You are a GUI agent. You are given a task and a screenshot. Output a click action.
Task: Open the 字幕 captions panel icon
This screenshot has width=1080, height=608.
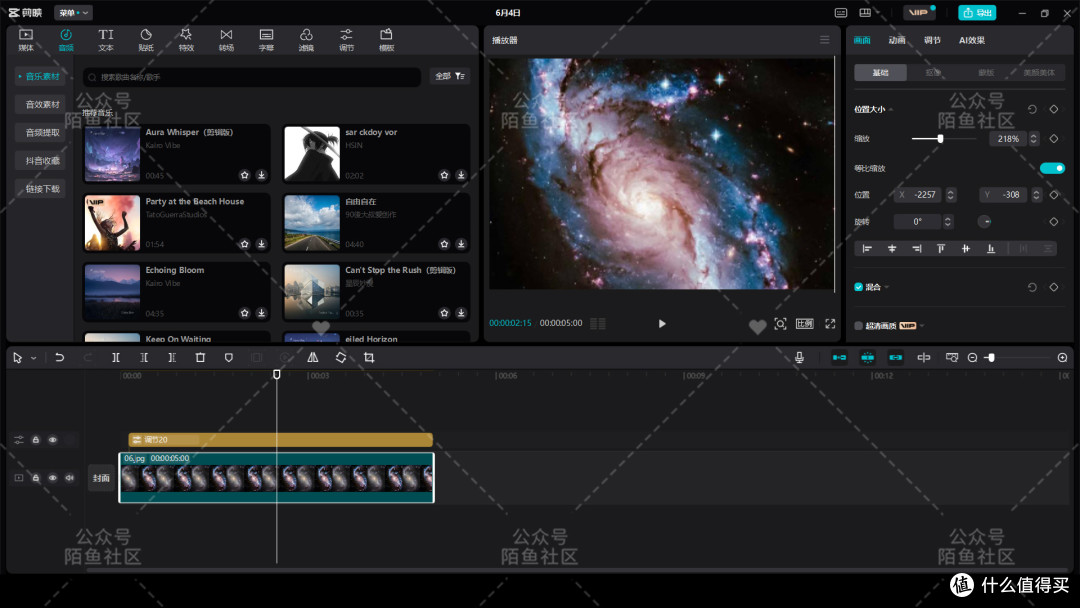tap(266, 40)
